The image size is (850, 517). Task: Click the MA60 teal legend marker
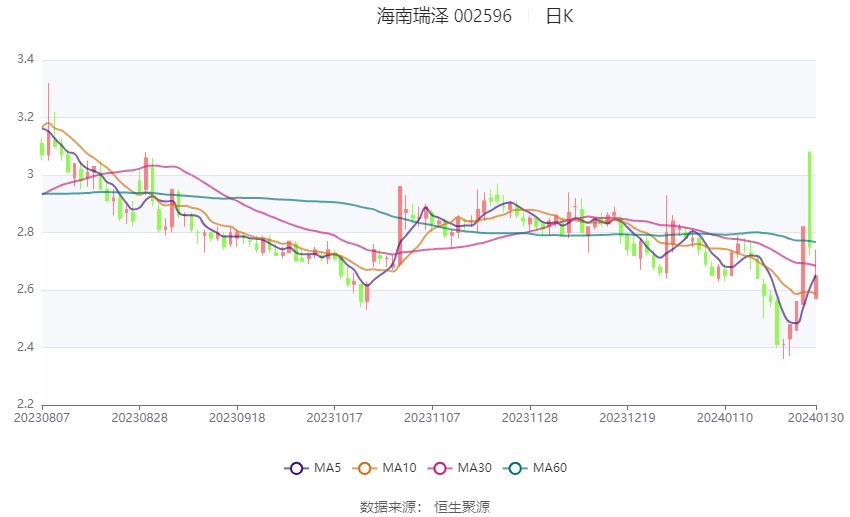(515, 468)
